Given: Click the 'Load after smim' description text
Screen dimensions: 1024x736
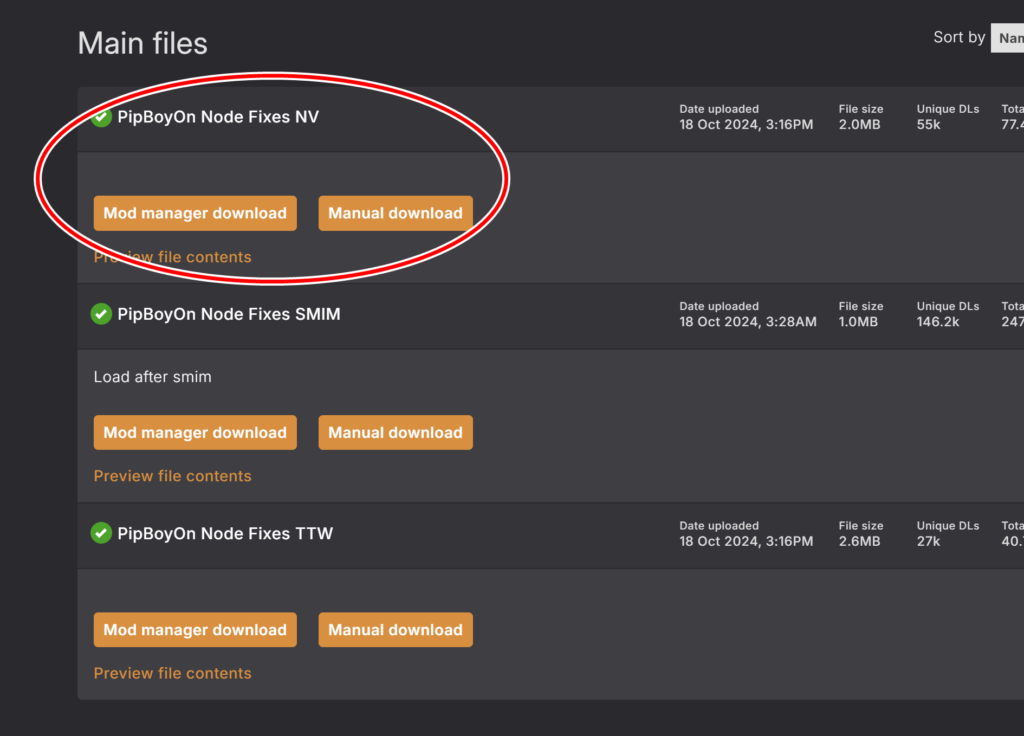Looking at the screenshot, I should 152,377.
